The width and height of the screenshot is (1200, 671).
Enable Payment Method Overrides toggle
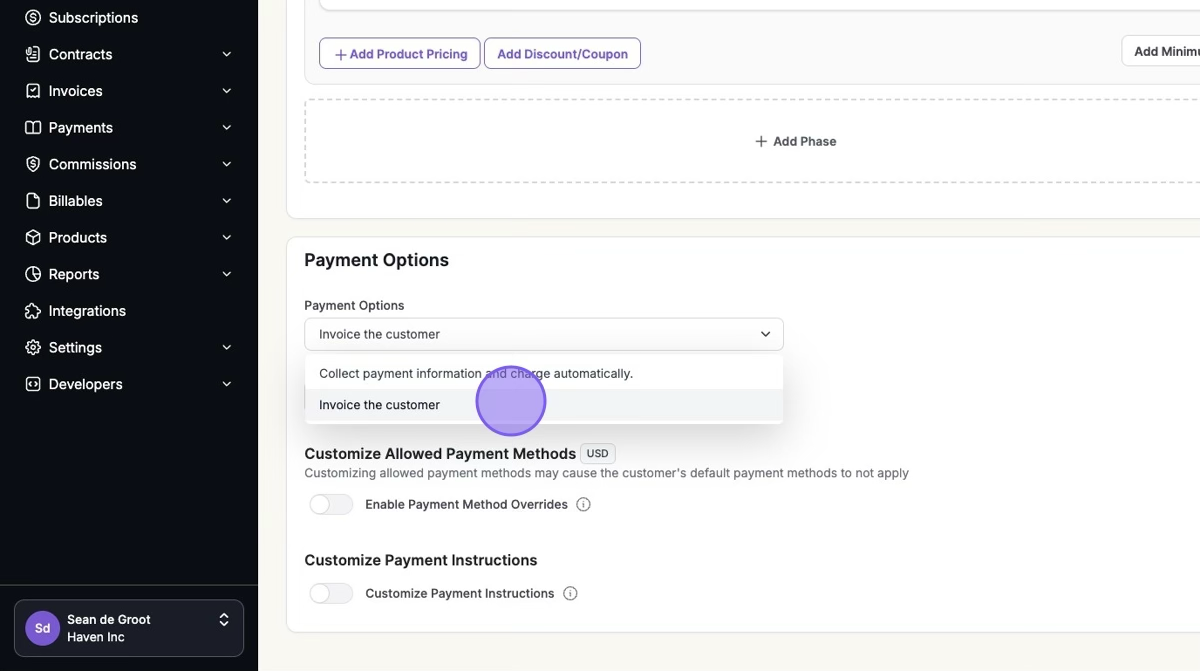pyautogui.click(x=331, y=505)
